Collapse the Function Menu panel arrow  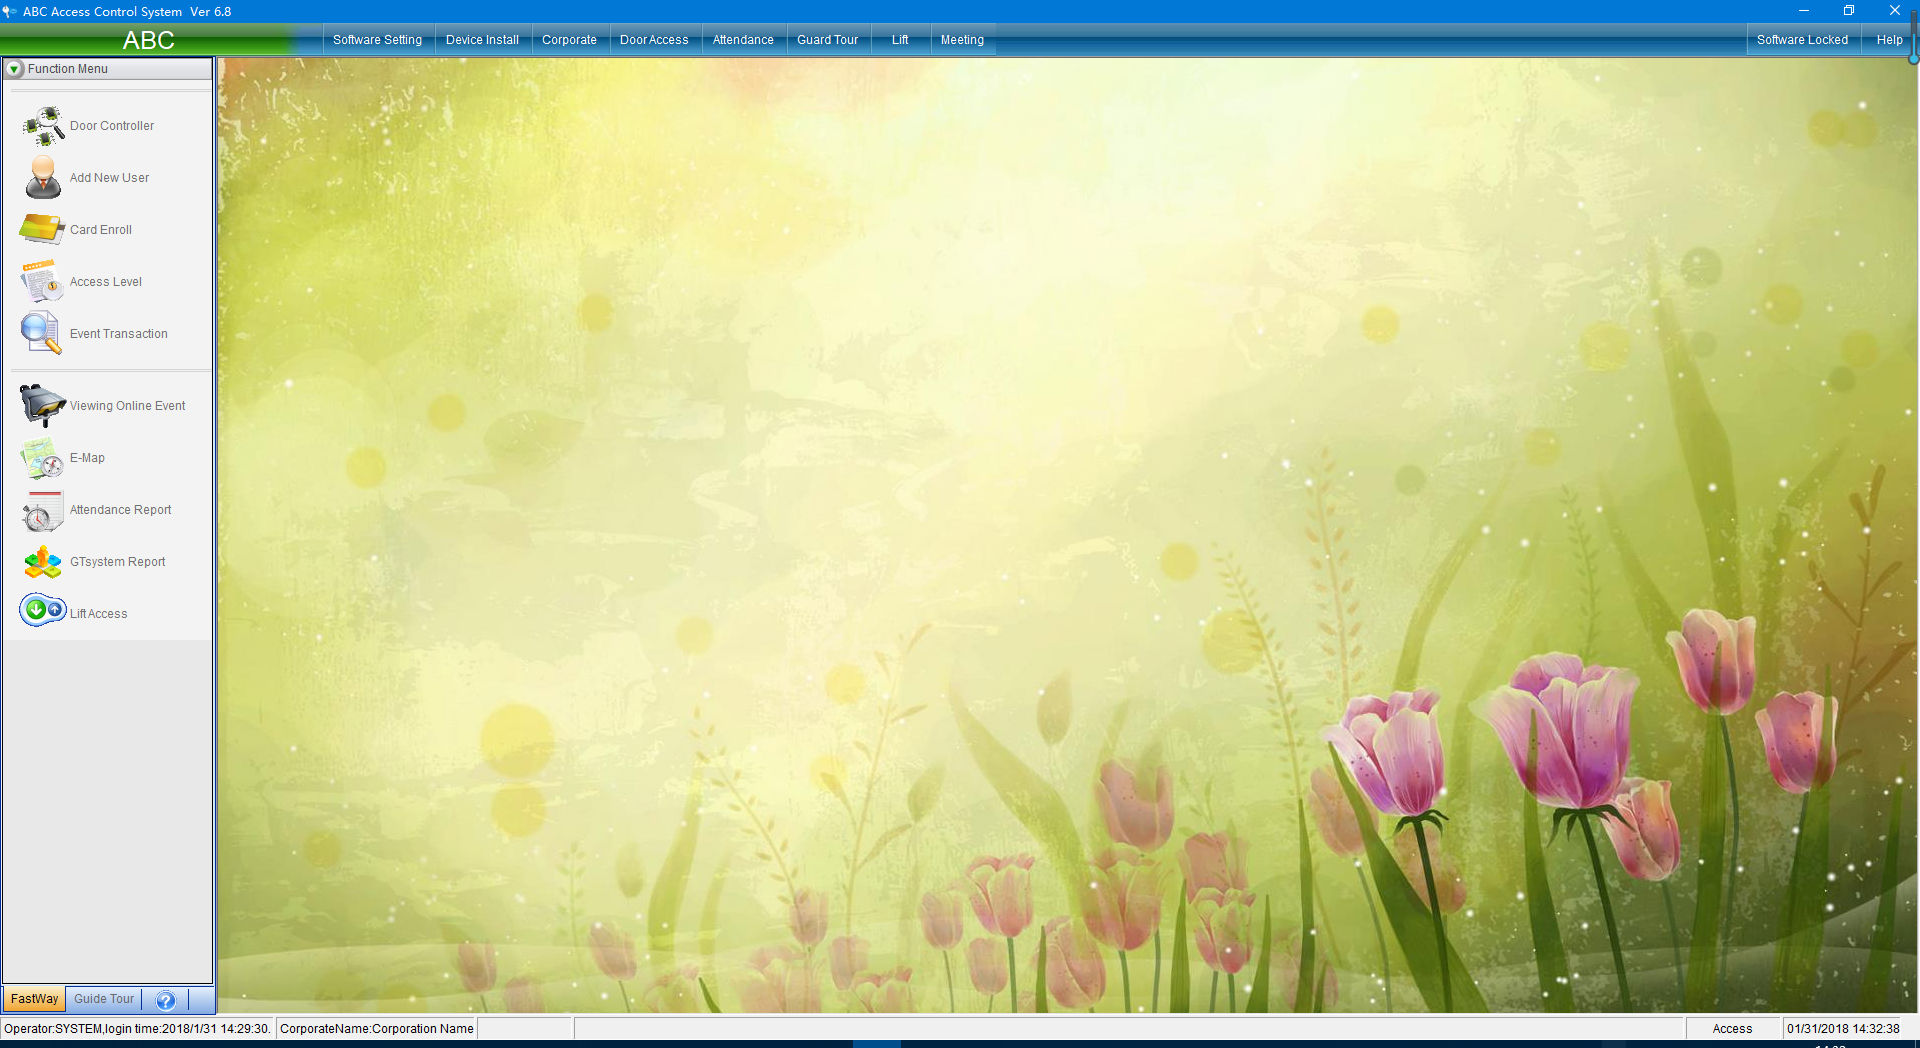point(15,69)
